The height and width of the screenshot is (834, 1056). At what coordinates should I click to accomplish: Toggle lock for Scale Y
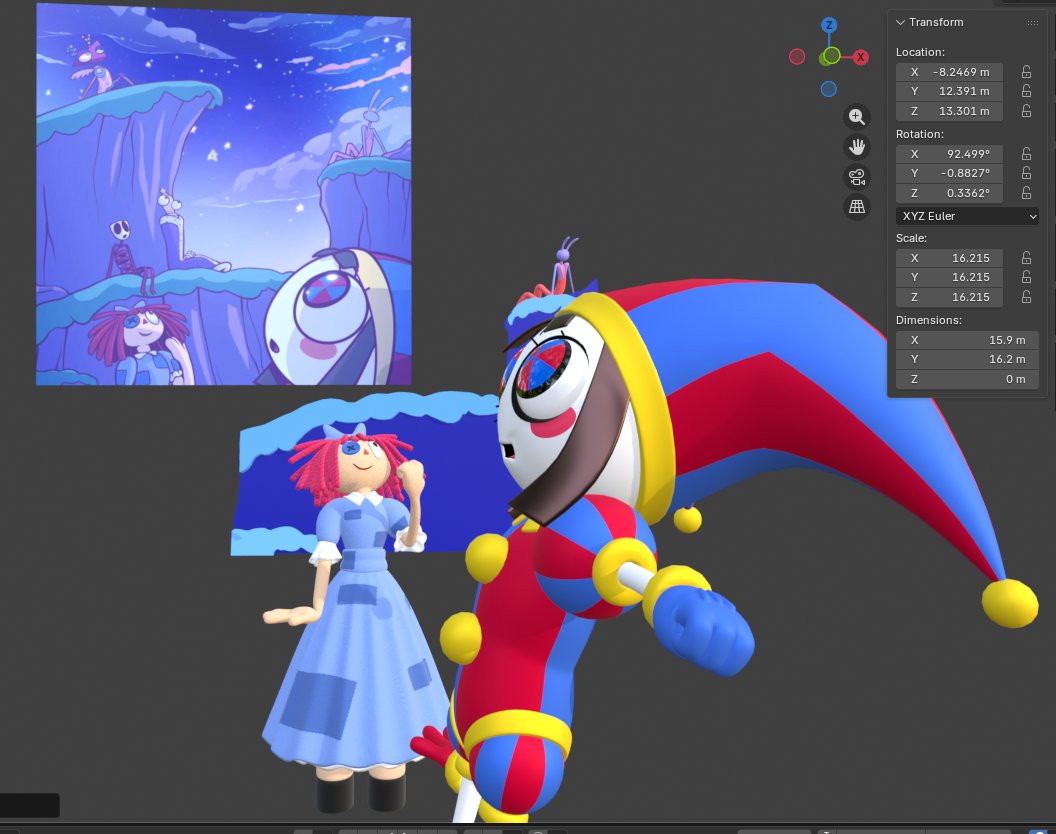(1026, 277)
